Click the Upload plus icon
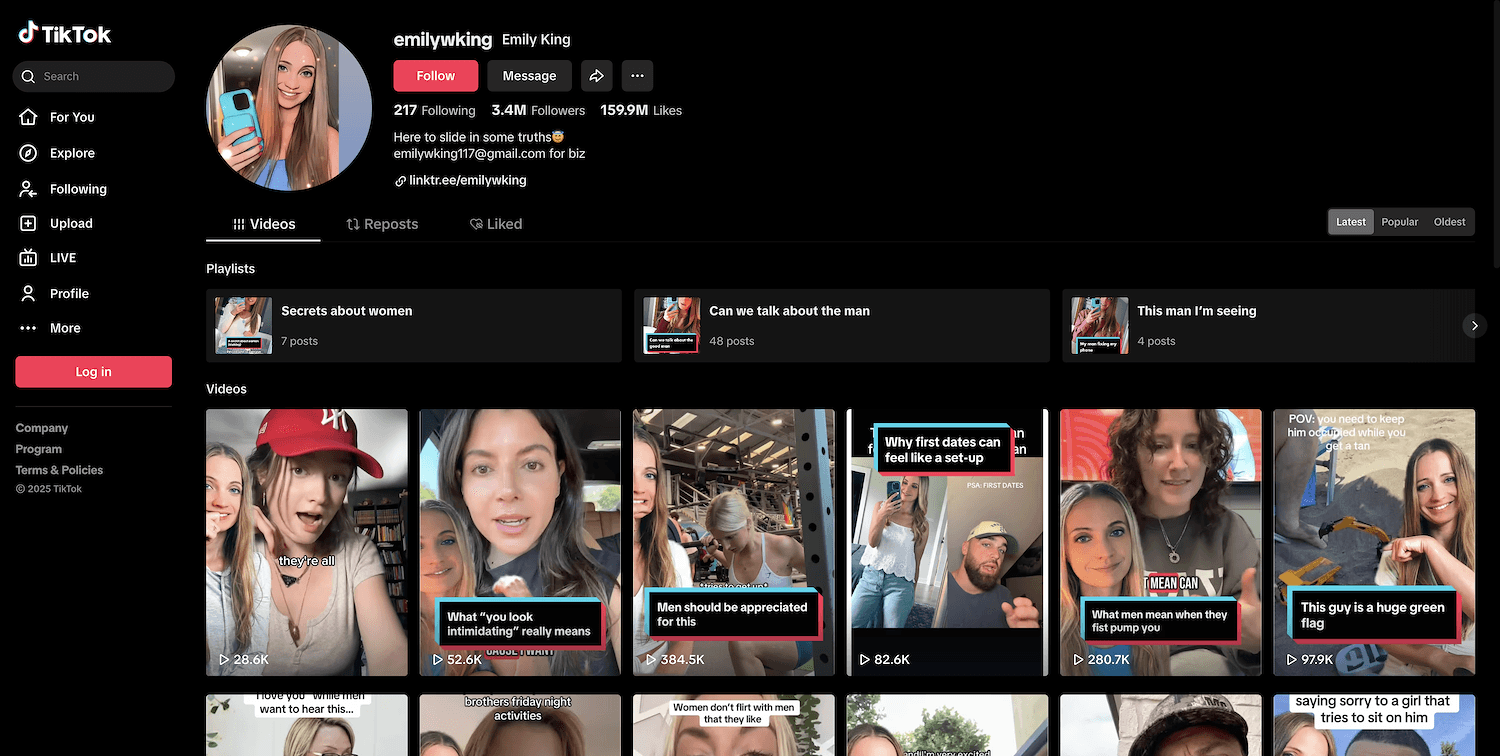 tap(29, 224)
